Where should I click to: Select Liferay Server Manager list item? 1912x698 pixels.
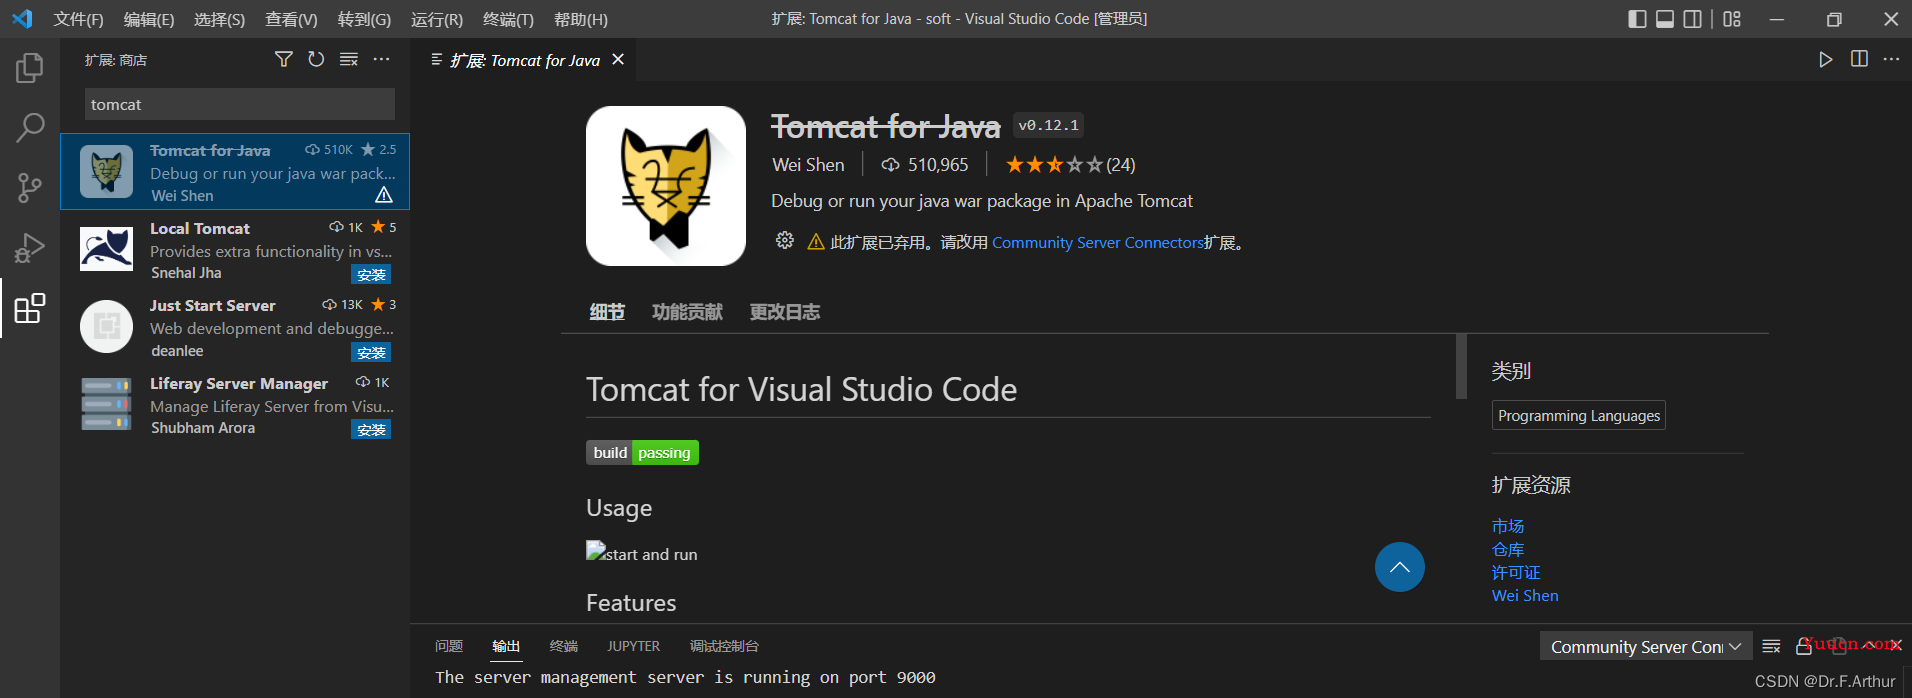[235, 405]
